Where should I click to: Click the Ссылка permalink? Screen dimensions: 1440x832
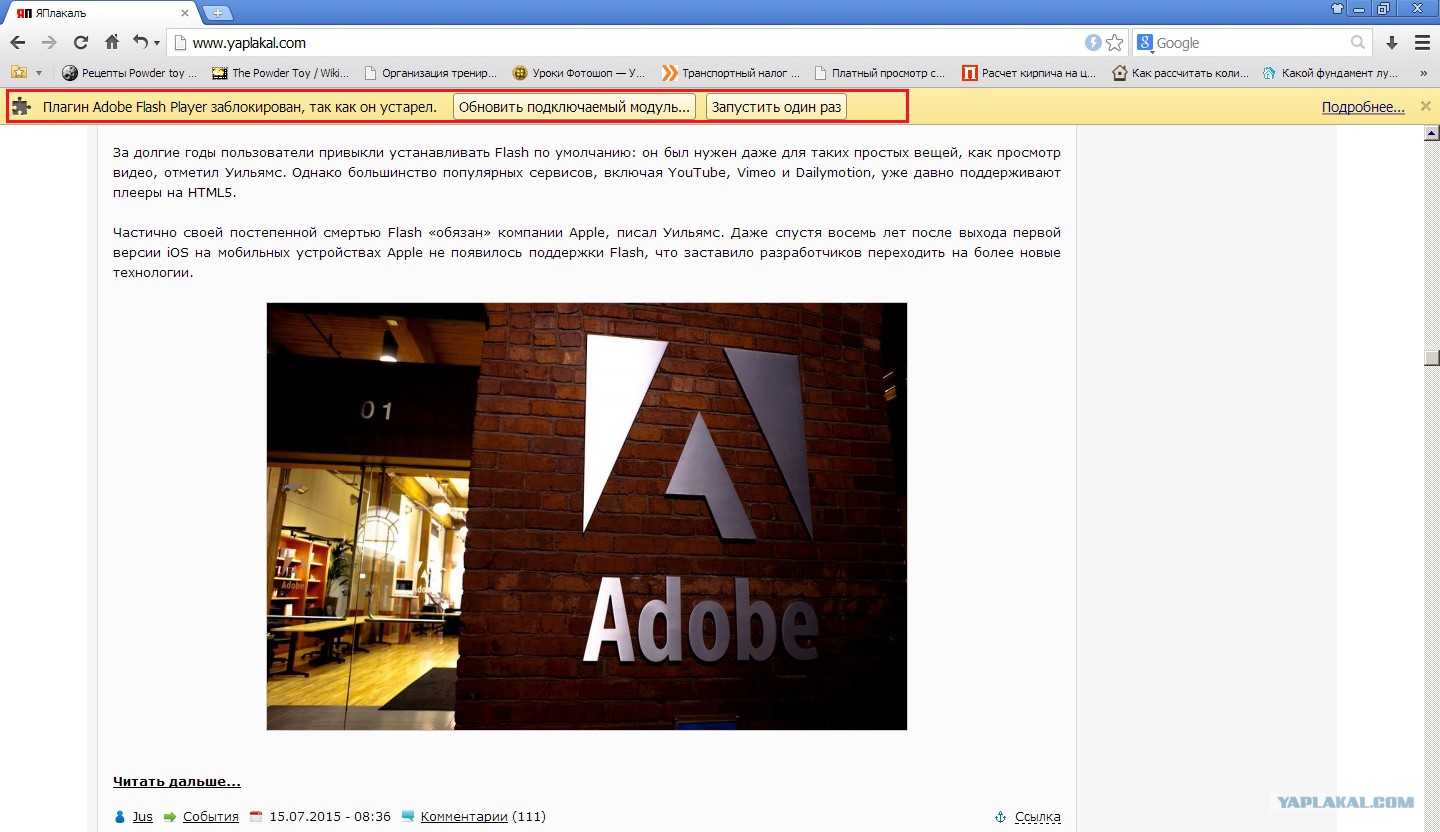coord(1038,817)
